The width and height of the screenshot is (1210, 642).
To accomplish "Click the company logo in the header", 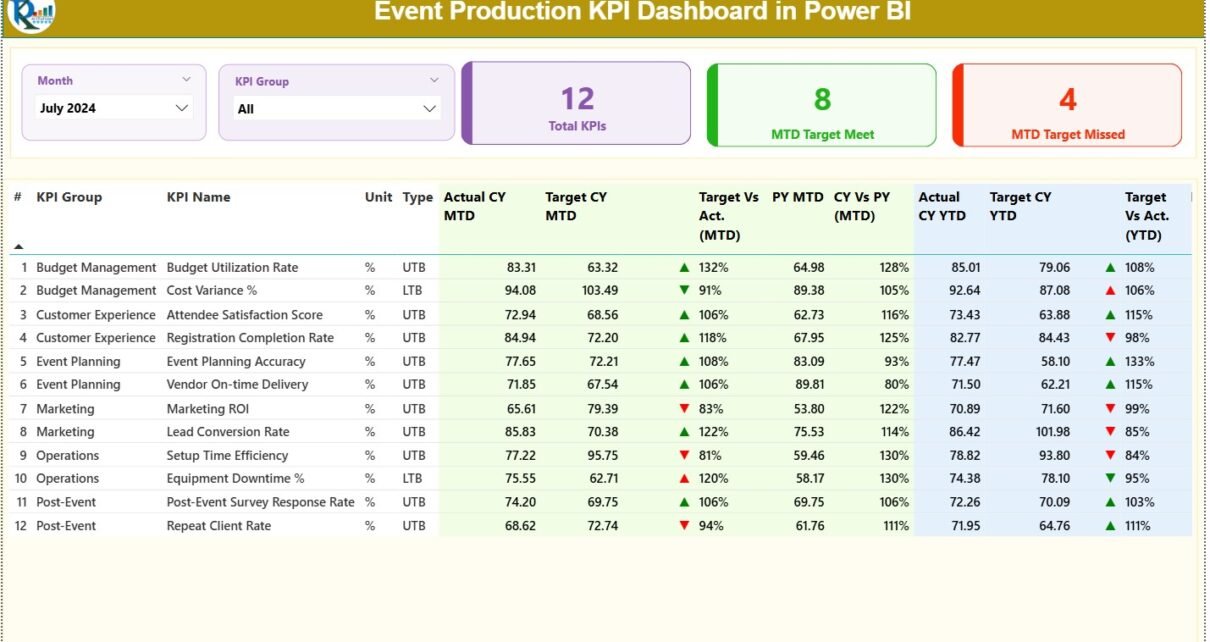I will coord(31,15).
